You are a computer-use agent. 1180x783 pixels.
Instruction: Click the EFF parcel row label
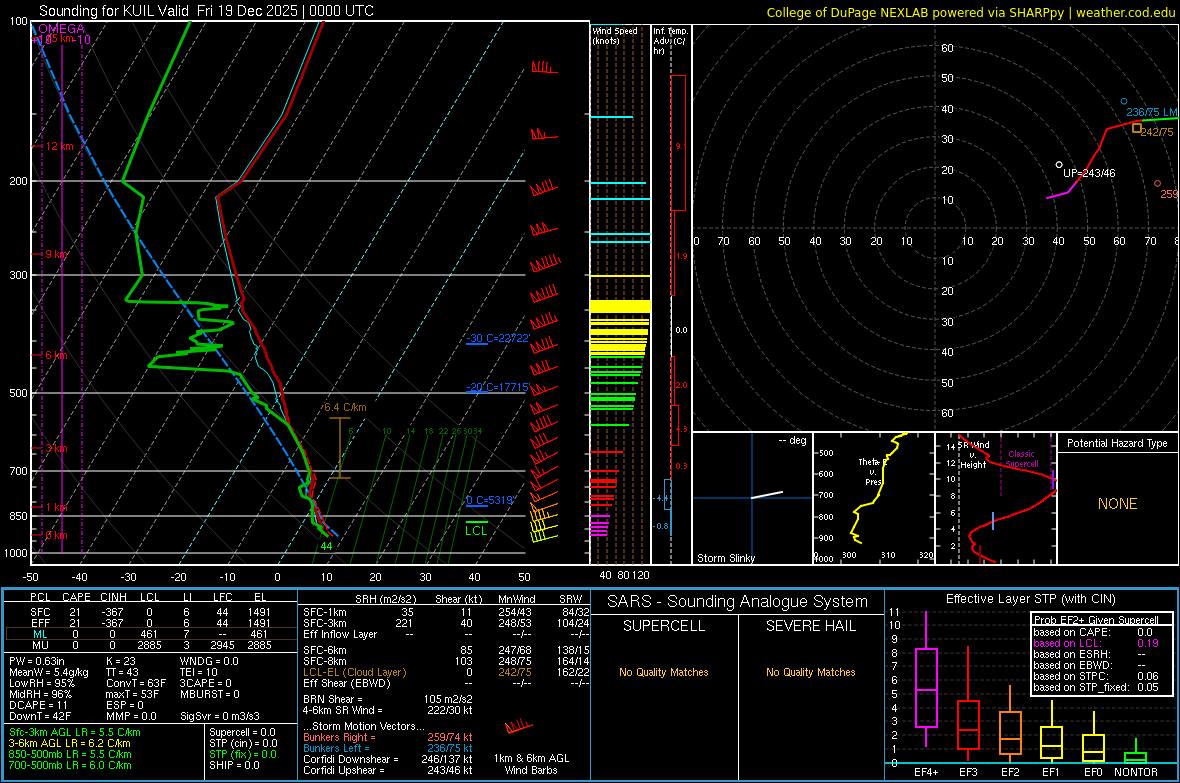click(x=40, y=623)
